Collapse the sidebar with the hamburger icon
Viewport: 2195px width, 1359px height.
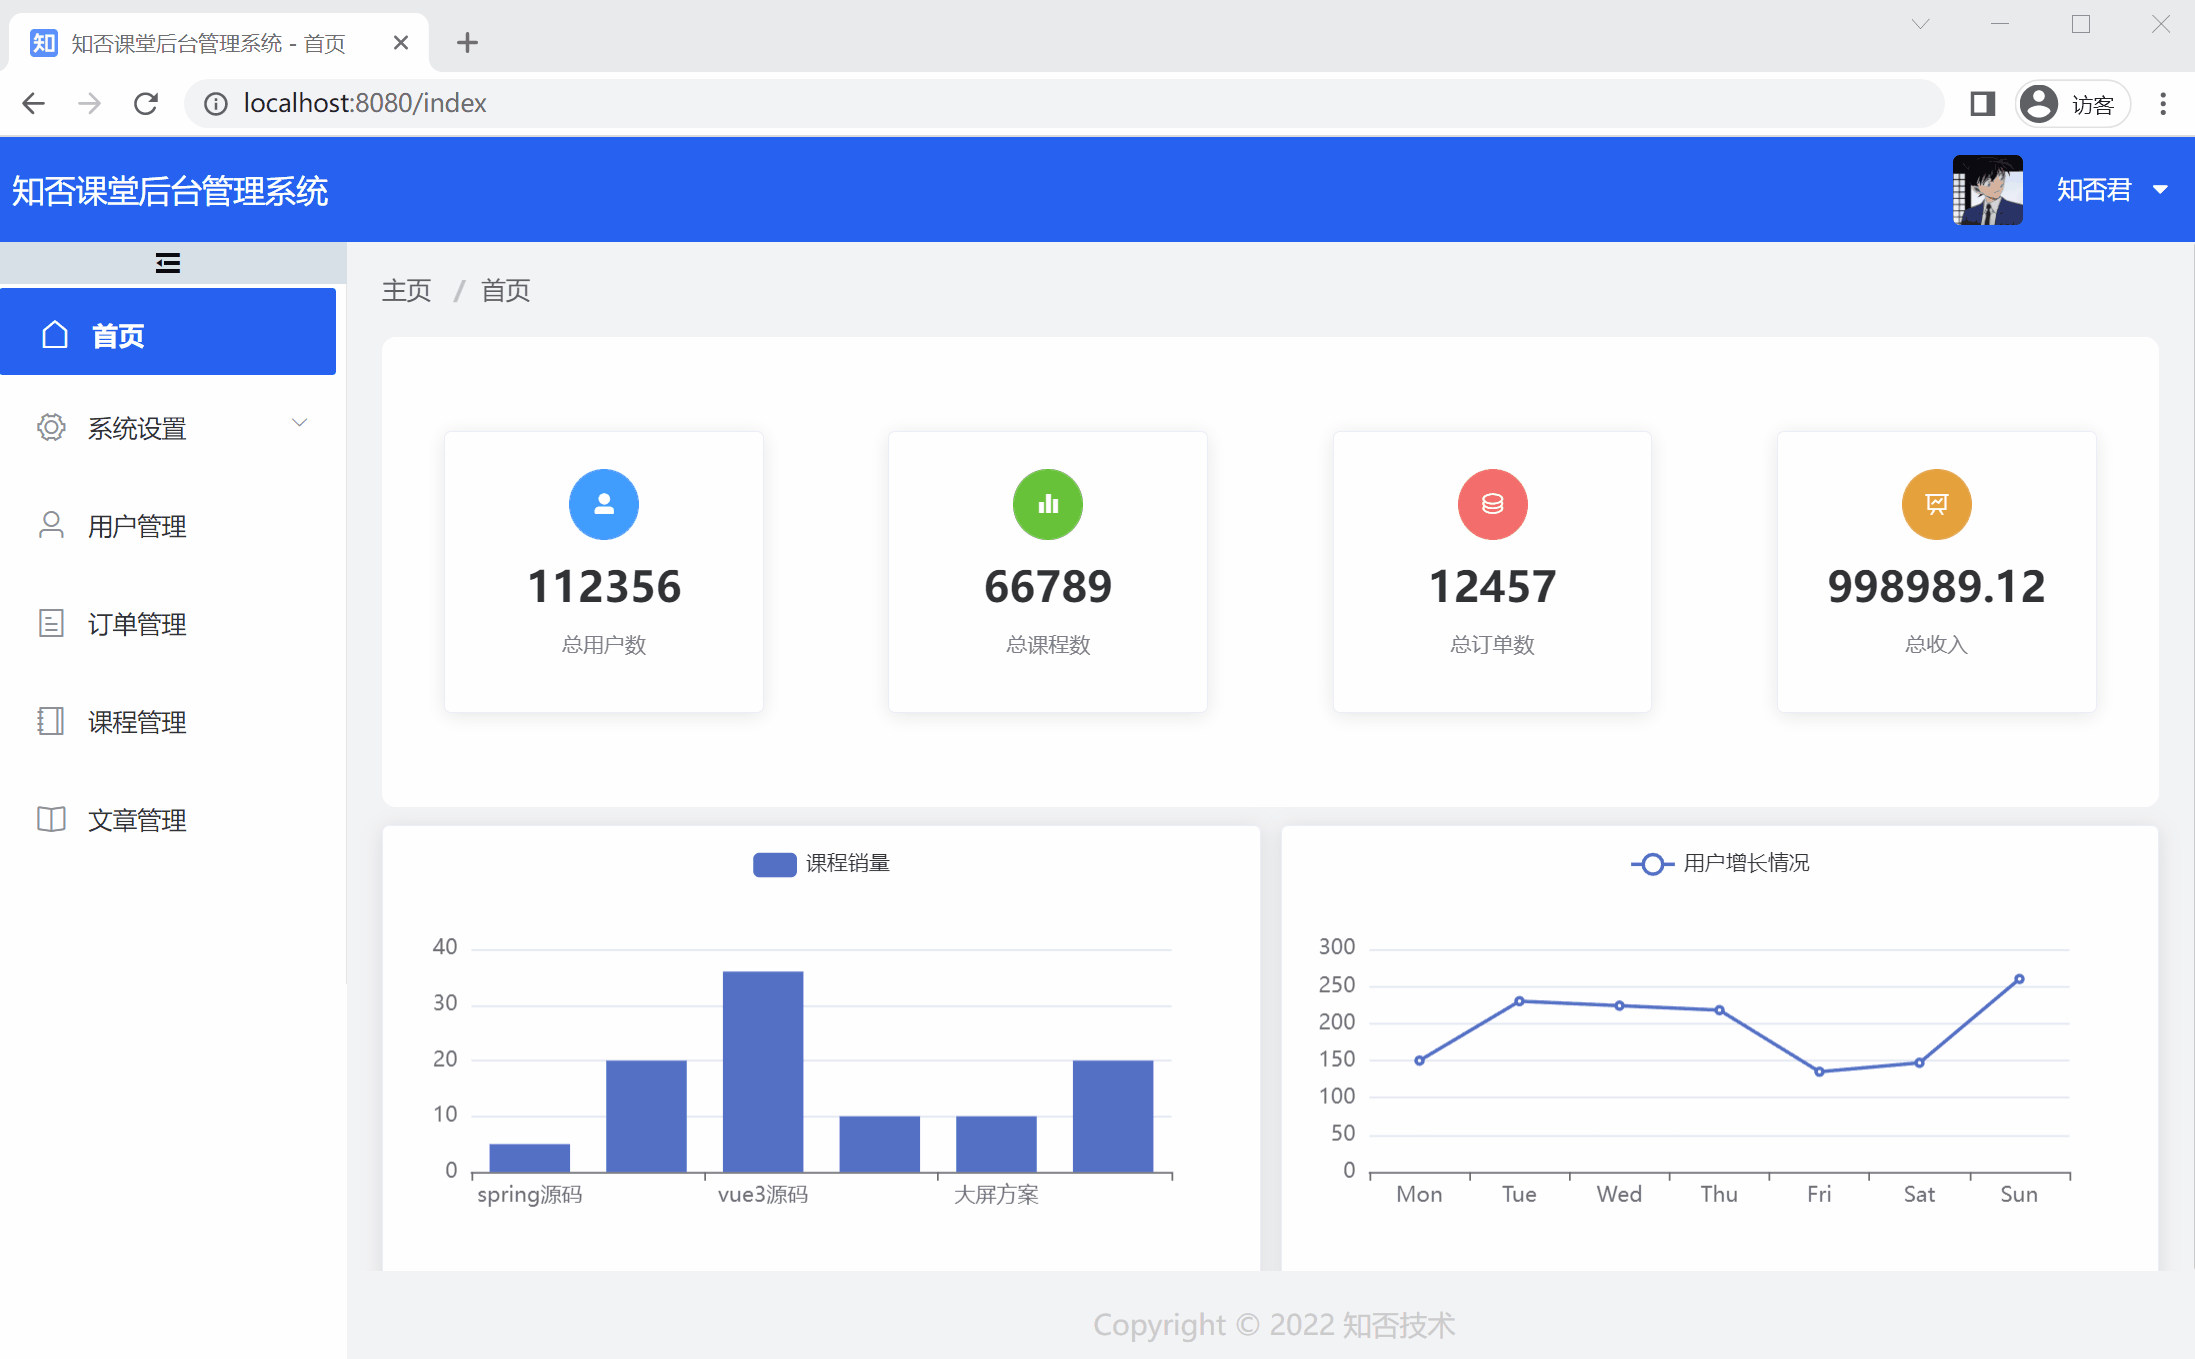pos(167,263)
